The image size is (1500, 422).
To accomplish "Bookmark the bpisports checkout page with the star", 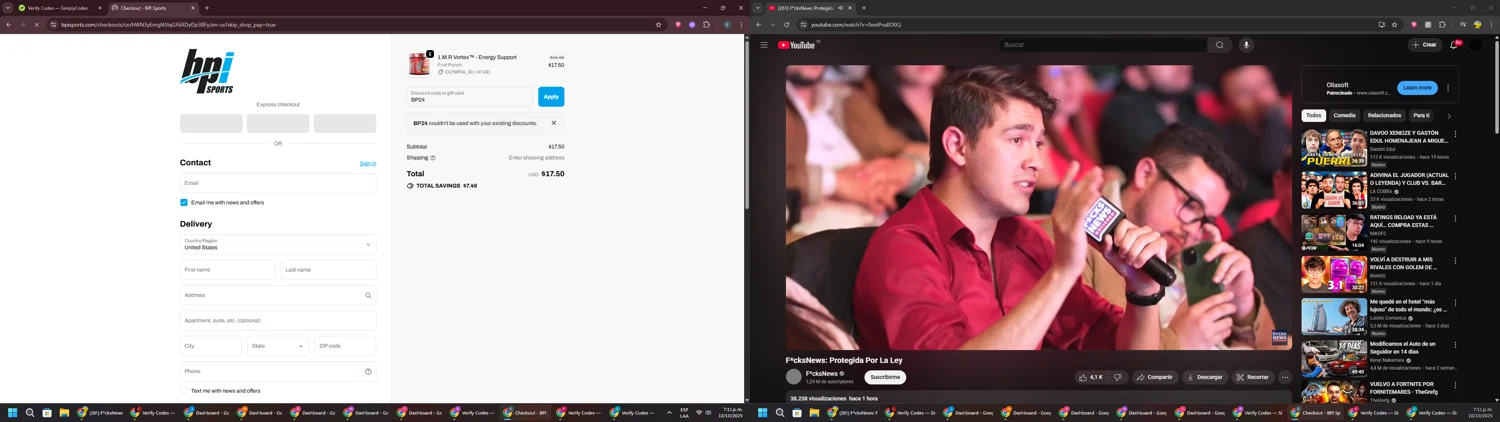I will 658,25.
